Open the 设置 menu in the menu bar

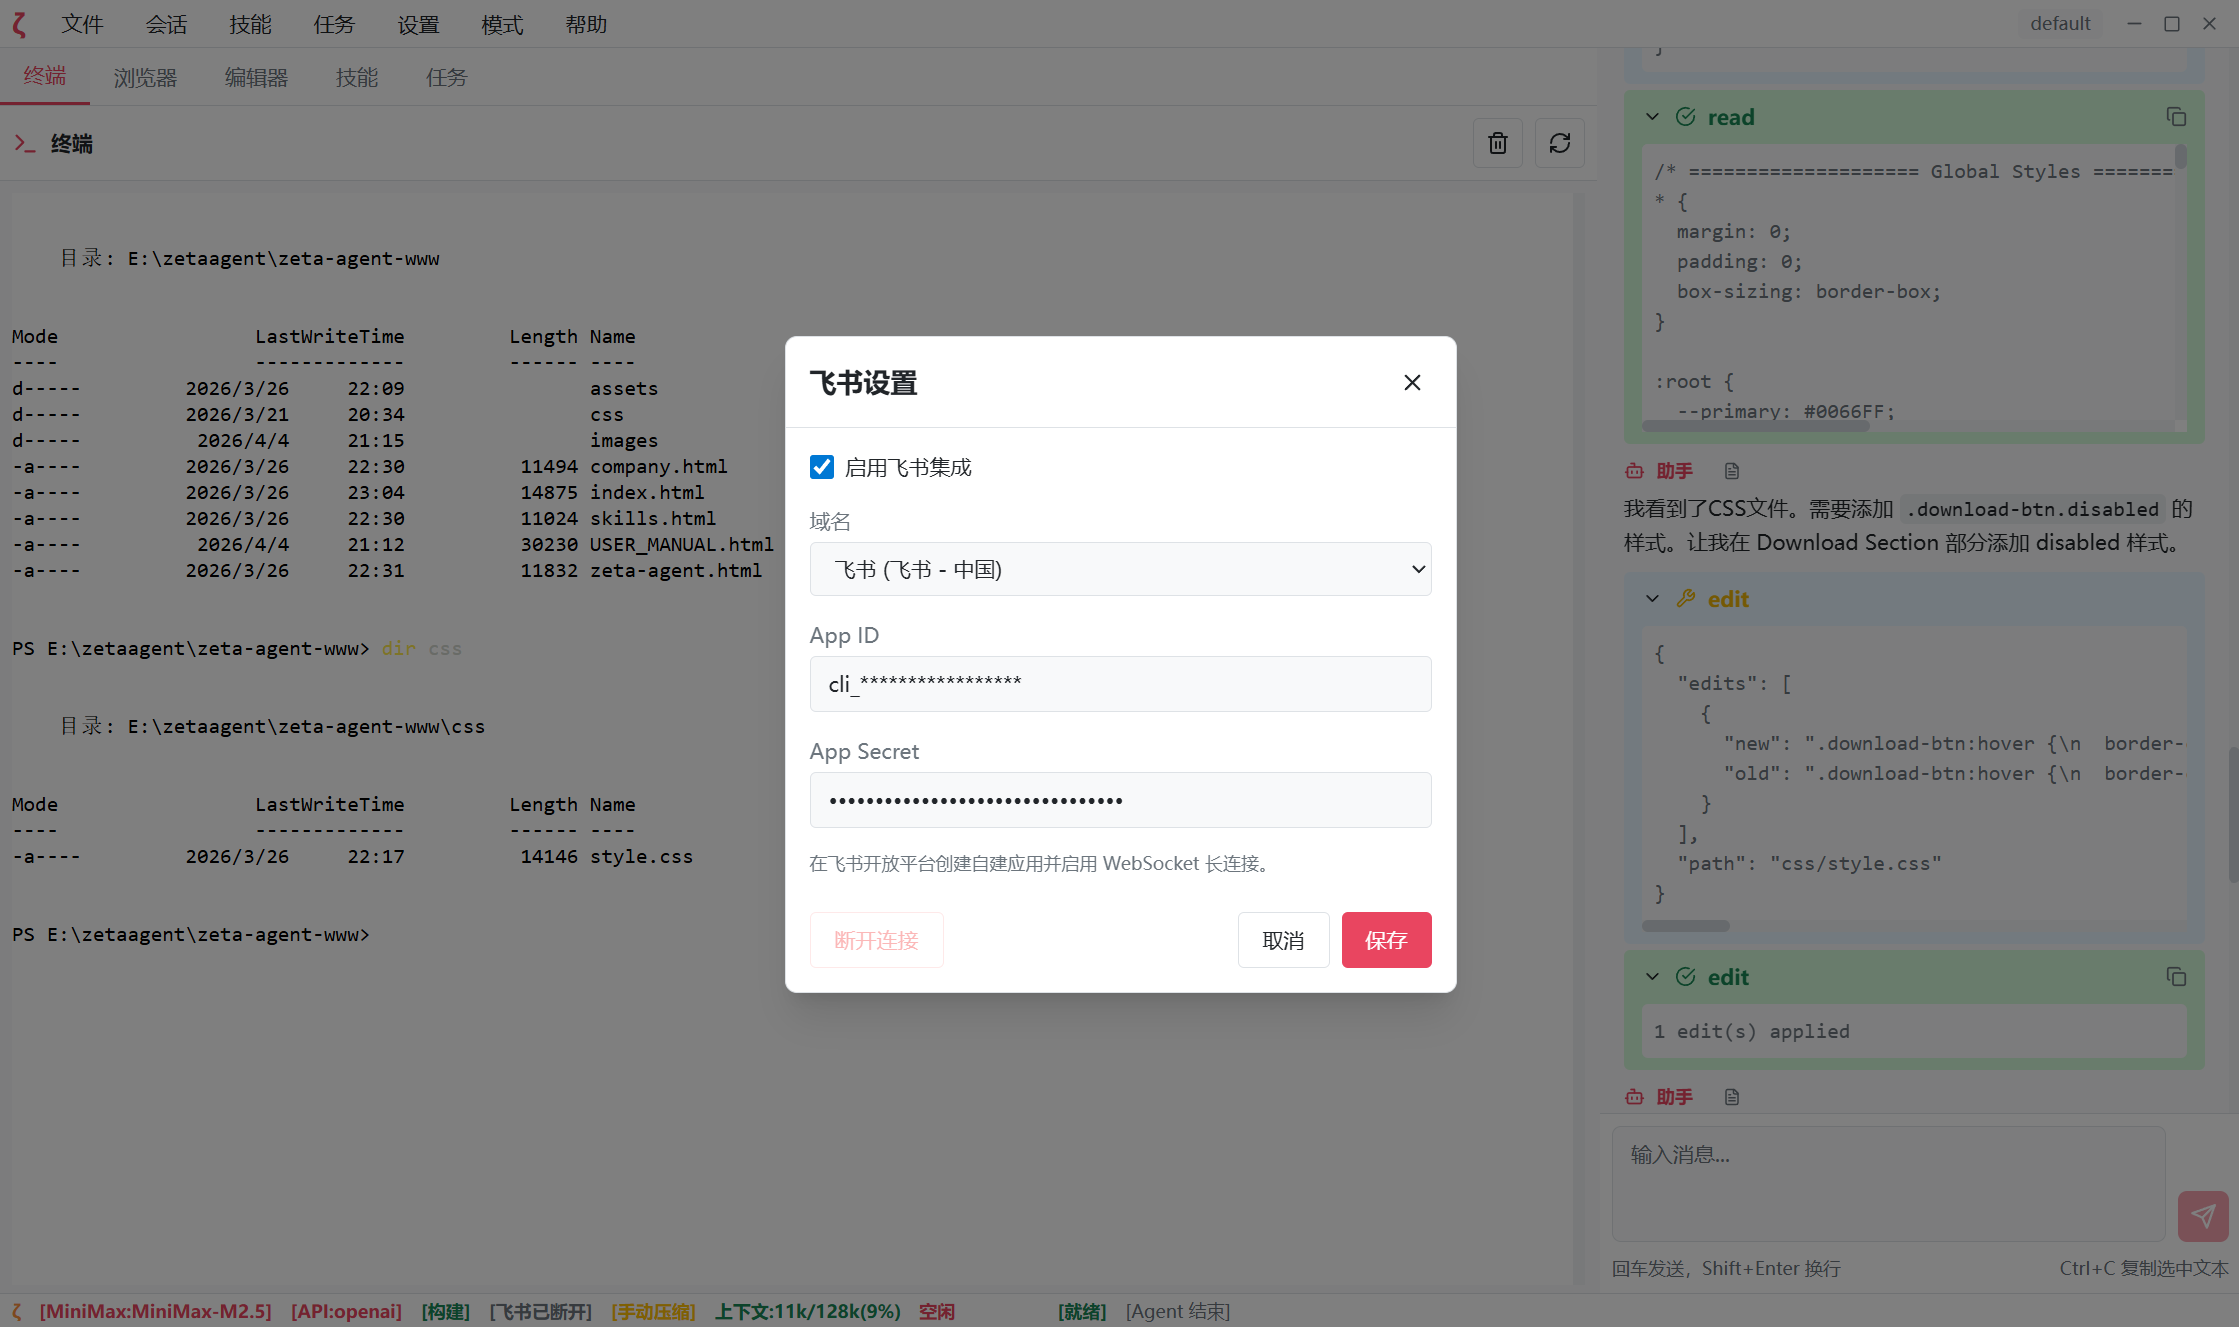[418, 24]
